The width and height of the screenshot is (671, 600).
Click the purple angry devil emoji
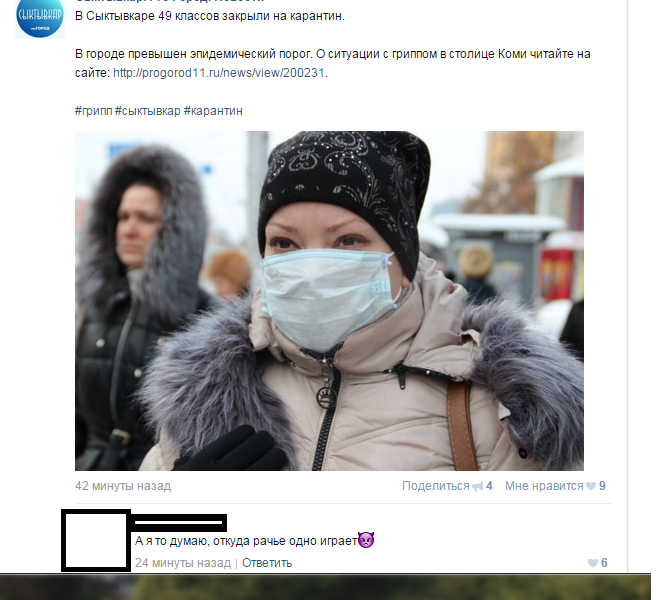point(366,540)
